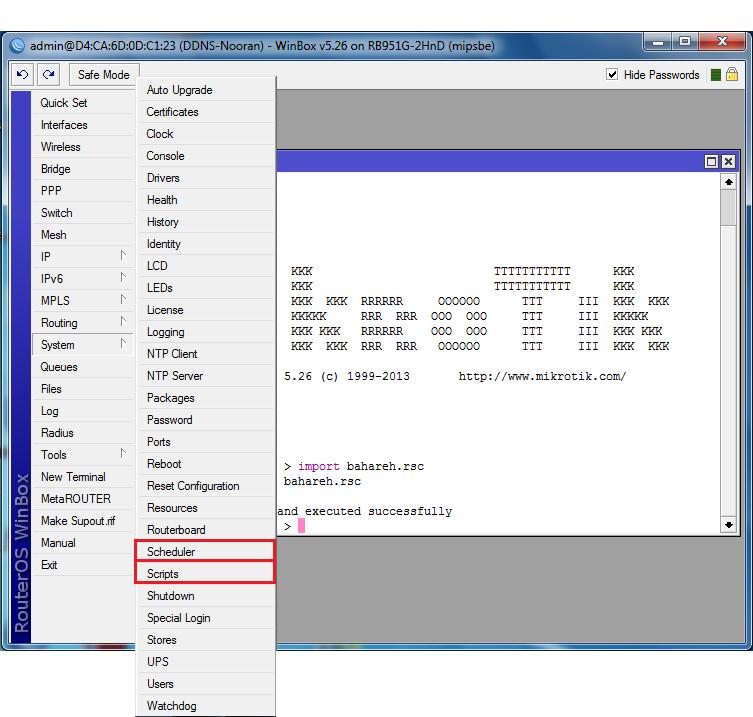Open the Bridge menu
This screenshot has width=753, height=717.
(x=83, y=169)
